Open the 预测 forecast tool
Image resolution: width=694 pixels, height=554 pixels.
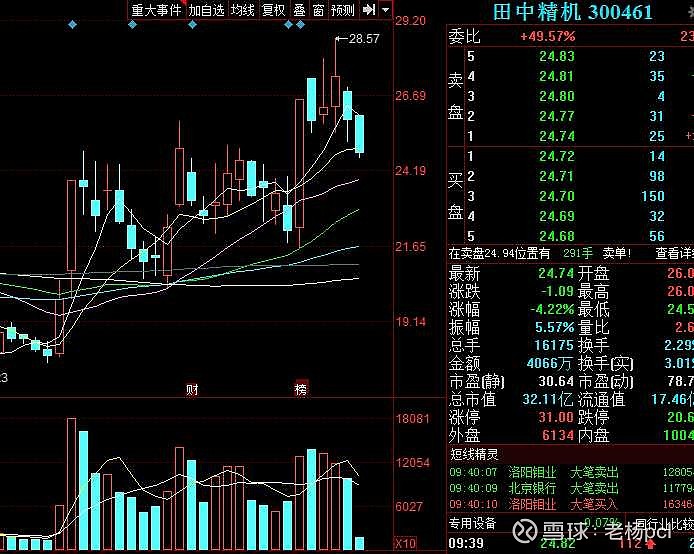click(343, 10)
